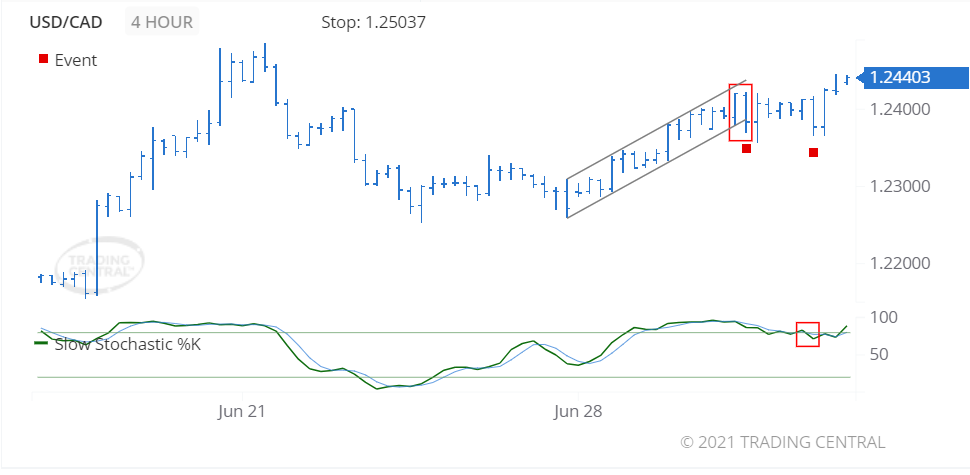Image resolution: width=970 pixels, height=475 pixels.
Task: Click the 100 level on the stochastic axis
Action: pyautogui.click(x=884, y=318)
